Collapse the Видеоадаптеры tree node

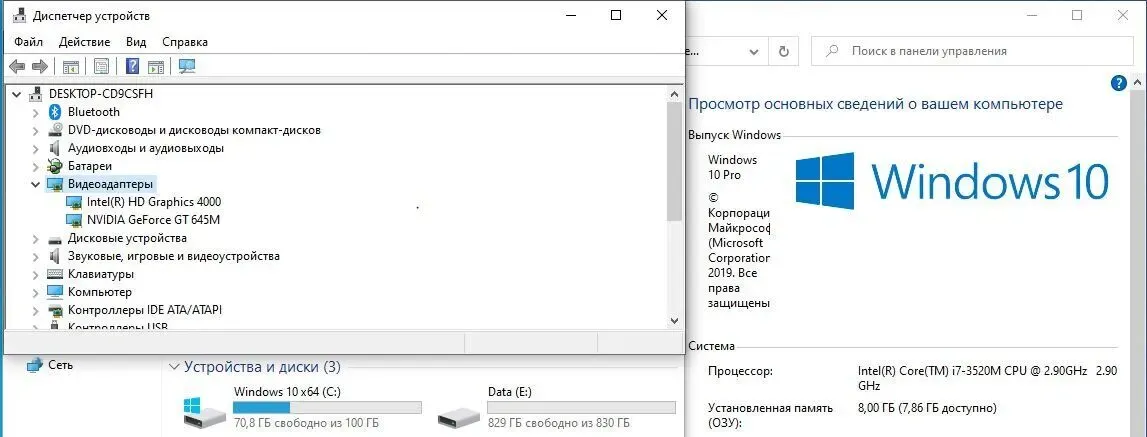pos(36,184)
